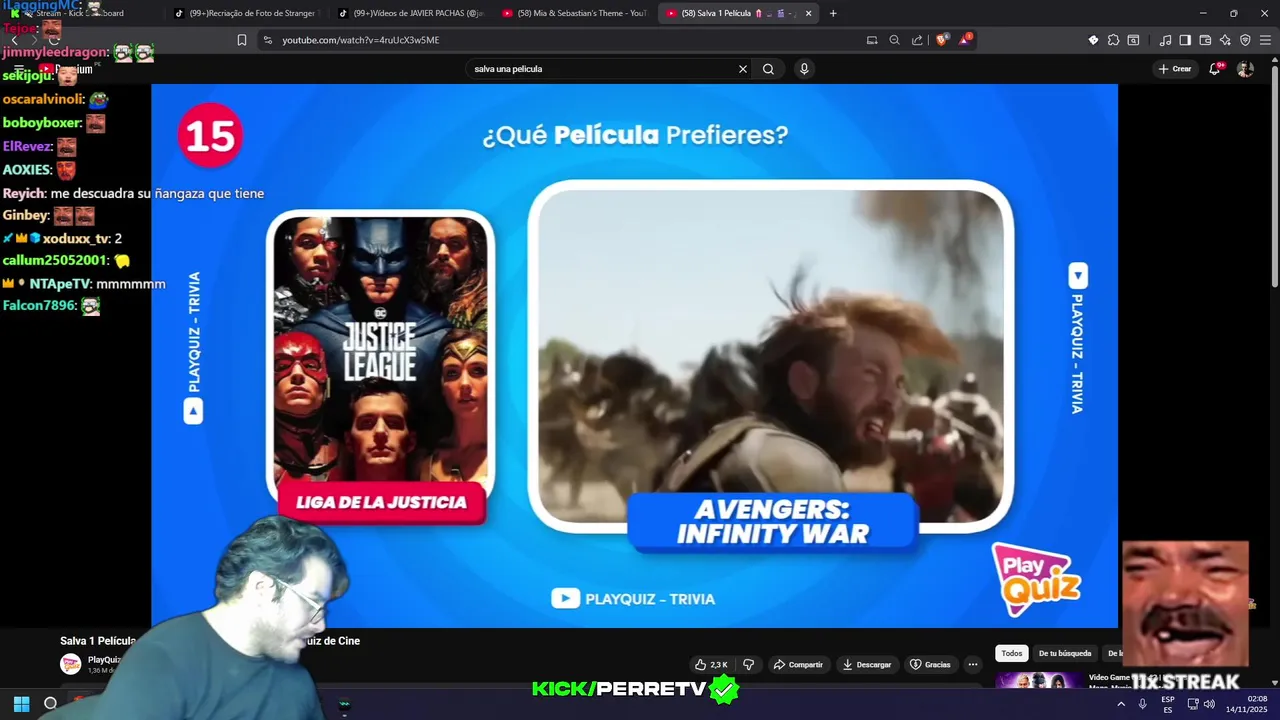Click the address bar URL
The width and height of the screenshot is (1280, 720).
pyautogui.click(x=360, y=40)
